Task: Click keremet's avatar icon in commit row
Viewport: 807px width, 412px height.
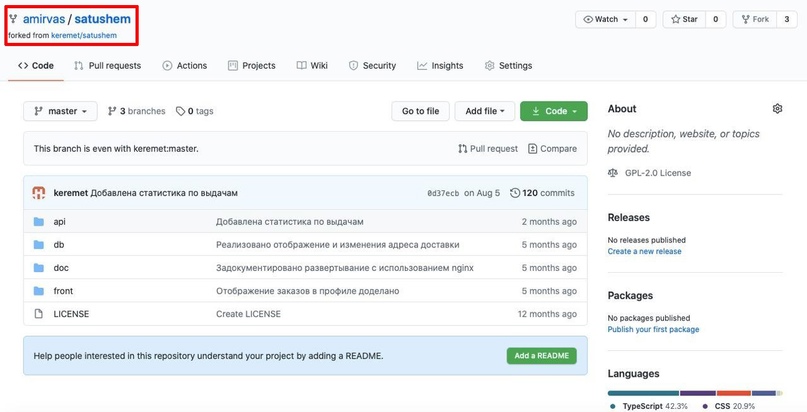Action: 39,193
